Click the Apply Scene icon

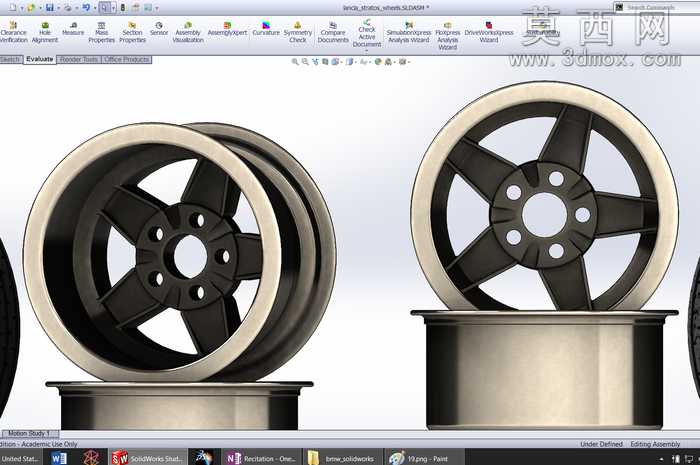pyautogui.click(x=388, y=62)
